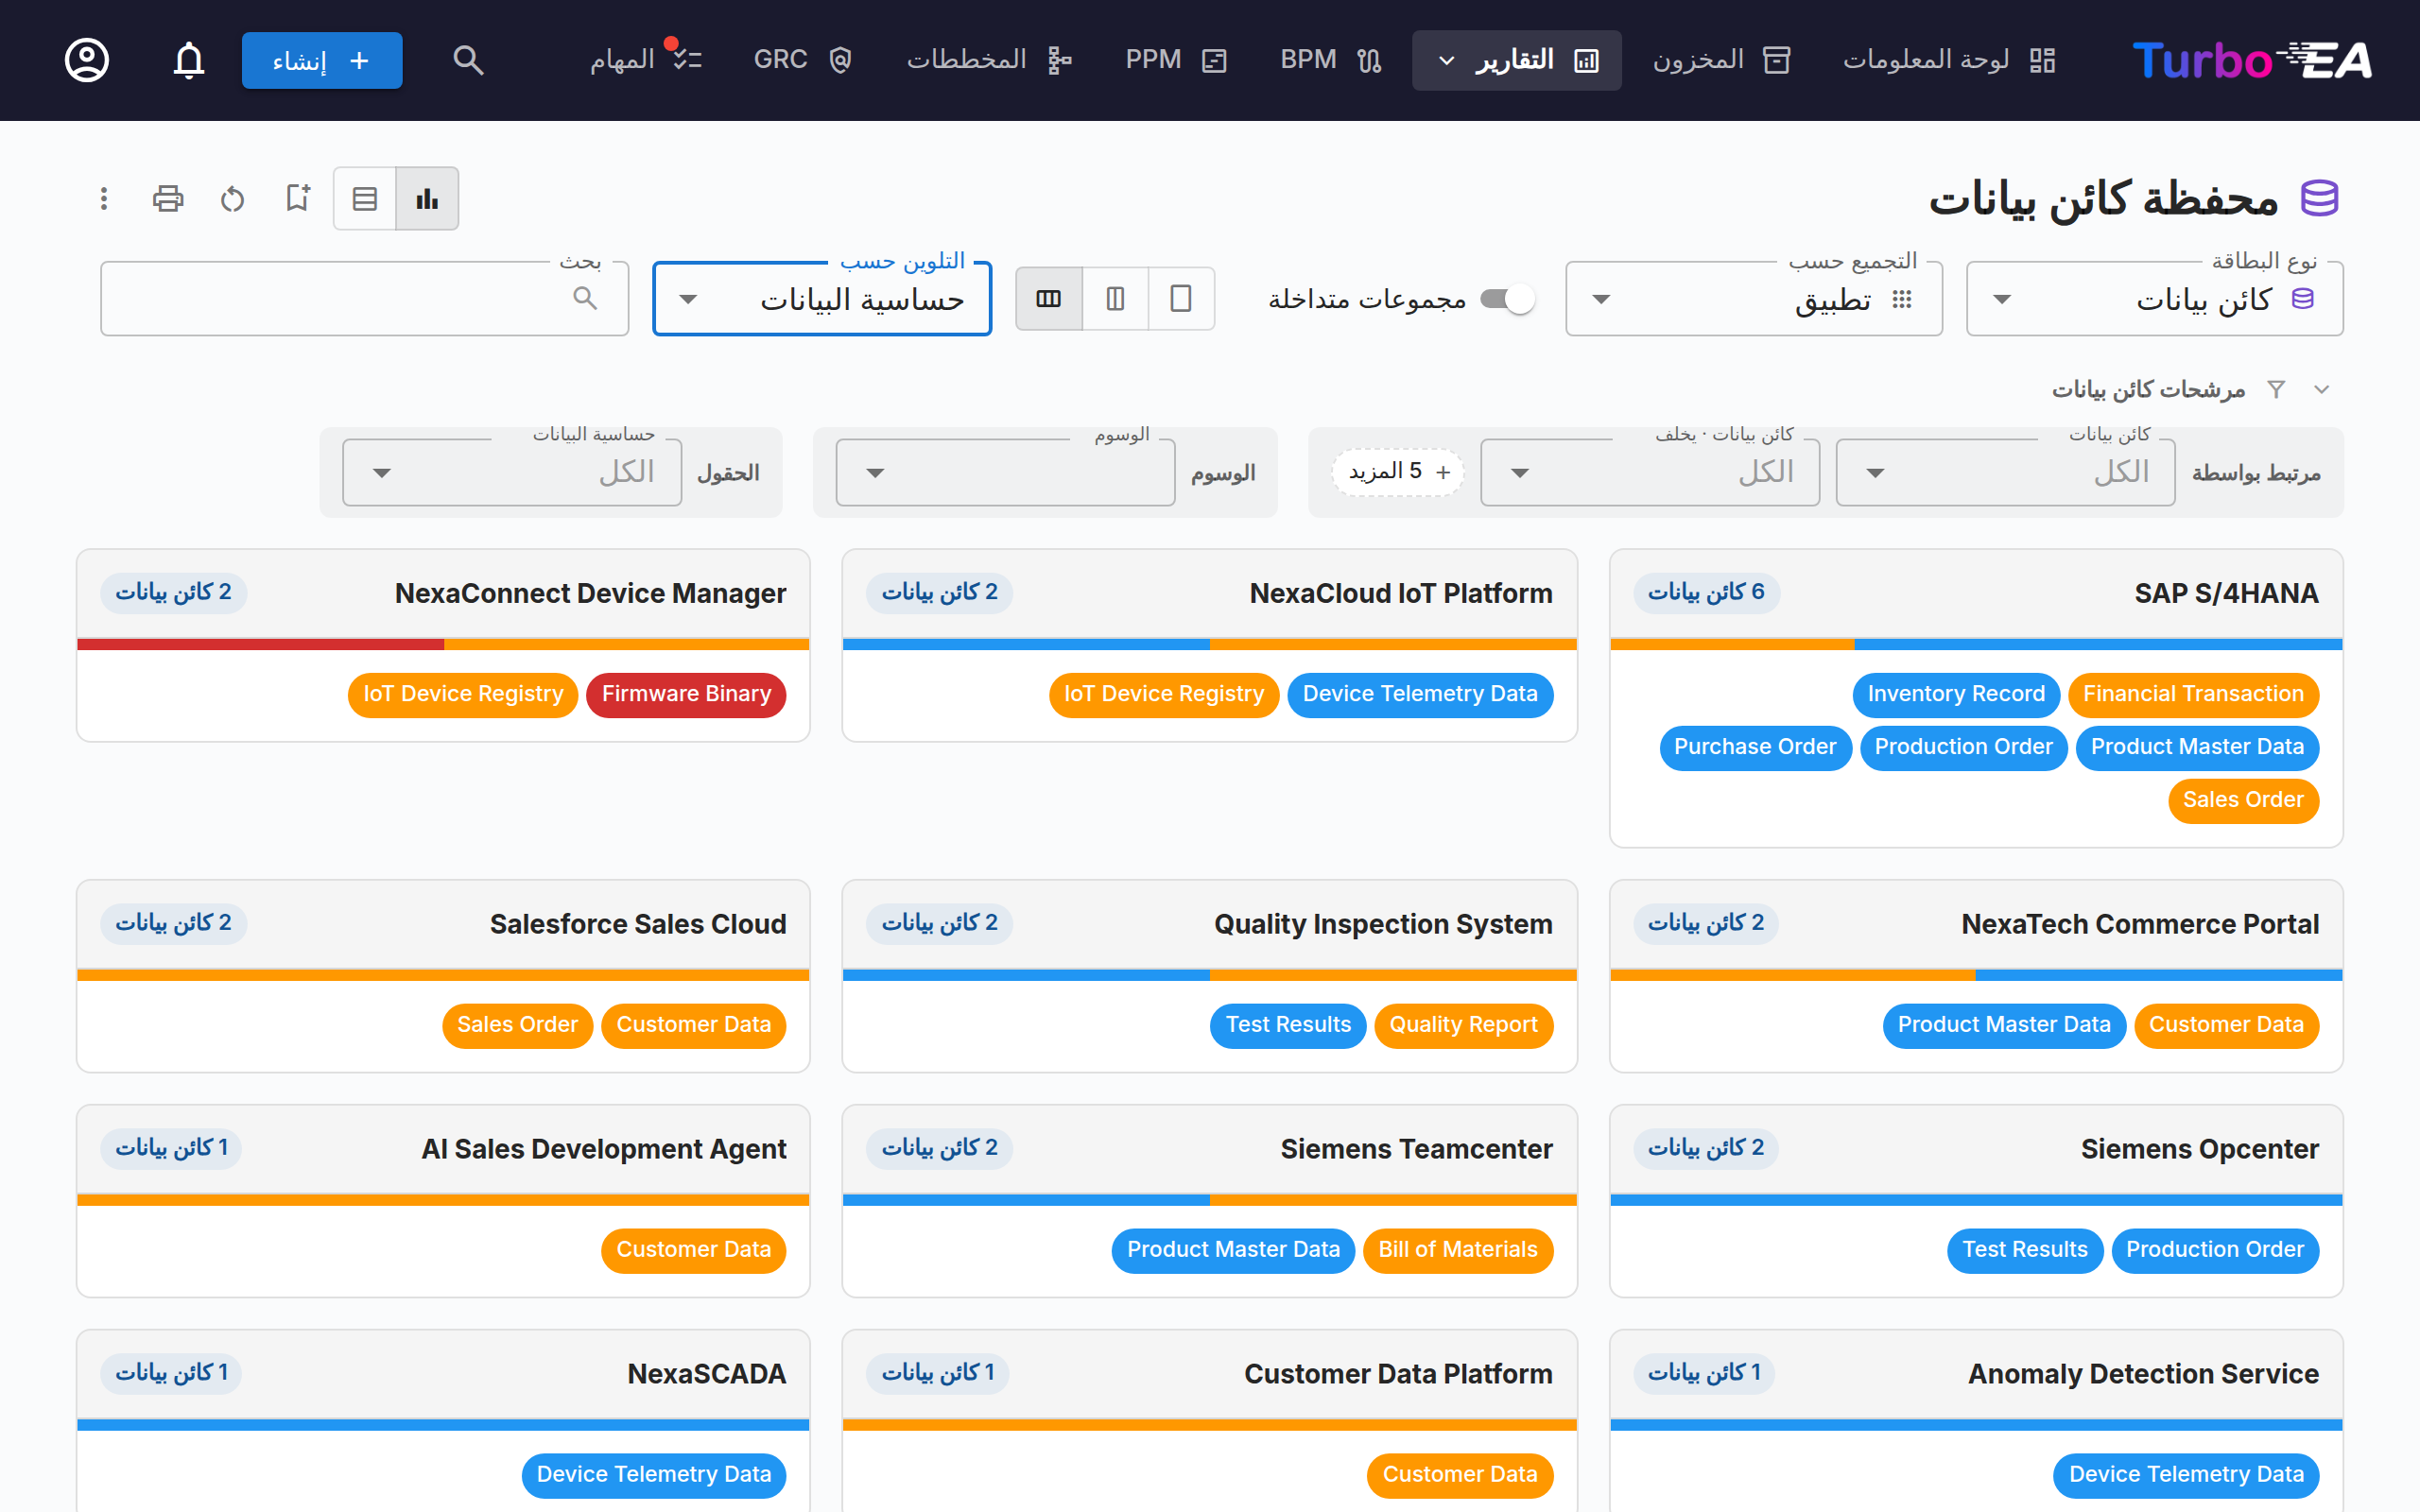2420x1512 pixels.
Task: Open the card type dropdown
Action: point(2154,298)
